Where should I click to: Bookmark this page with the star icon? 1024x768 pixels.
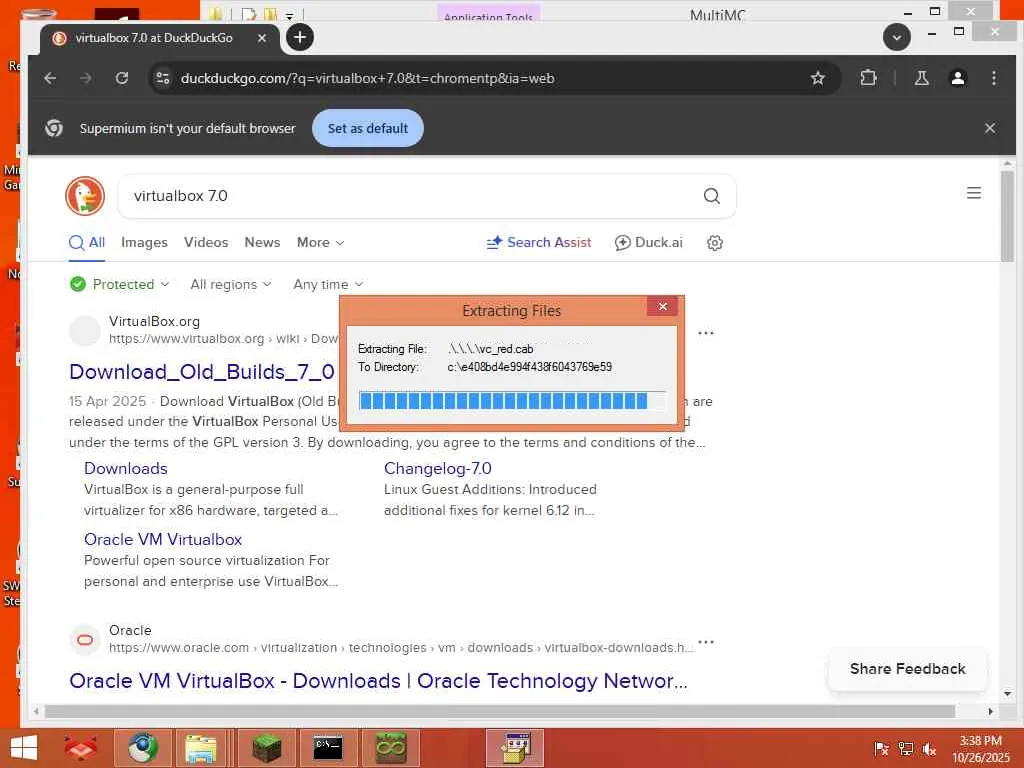pos(817,78)
